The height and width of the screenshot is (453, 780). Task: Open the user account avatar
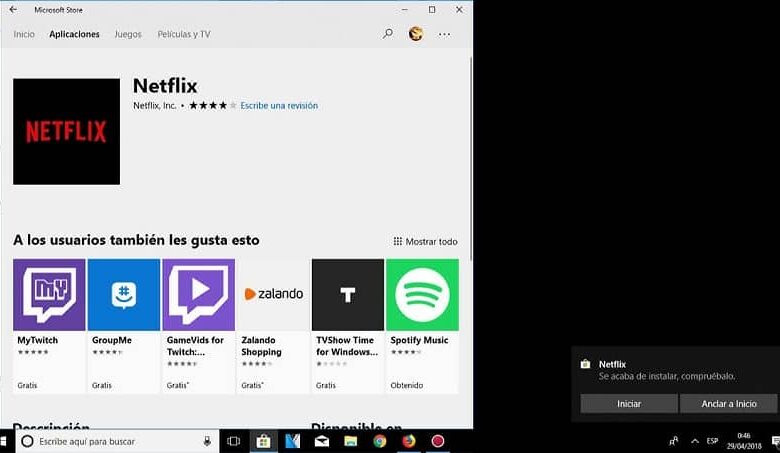coord(416,34)
